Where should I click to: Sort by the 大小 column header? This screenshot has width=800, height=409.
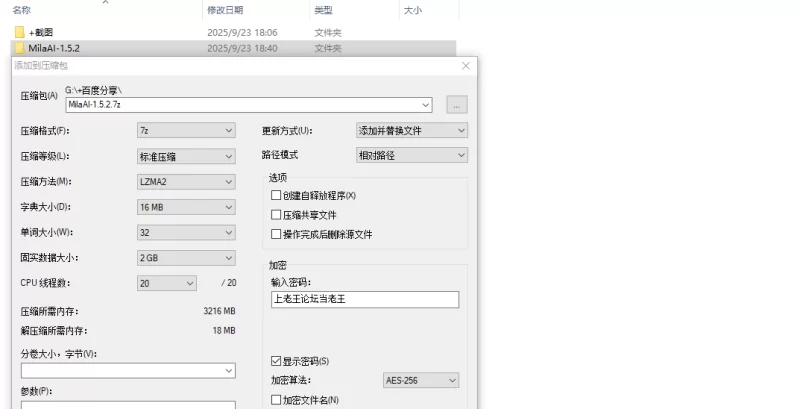[413, 10]
